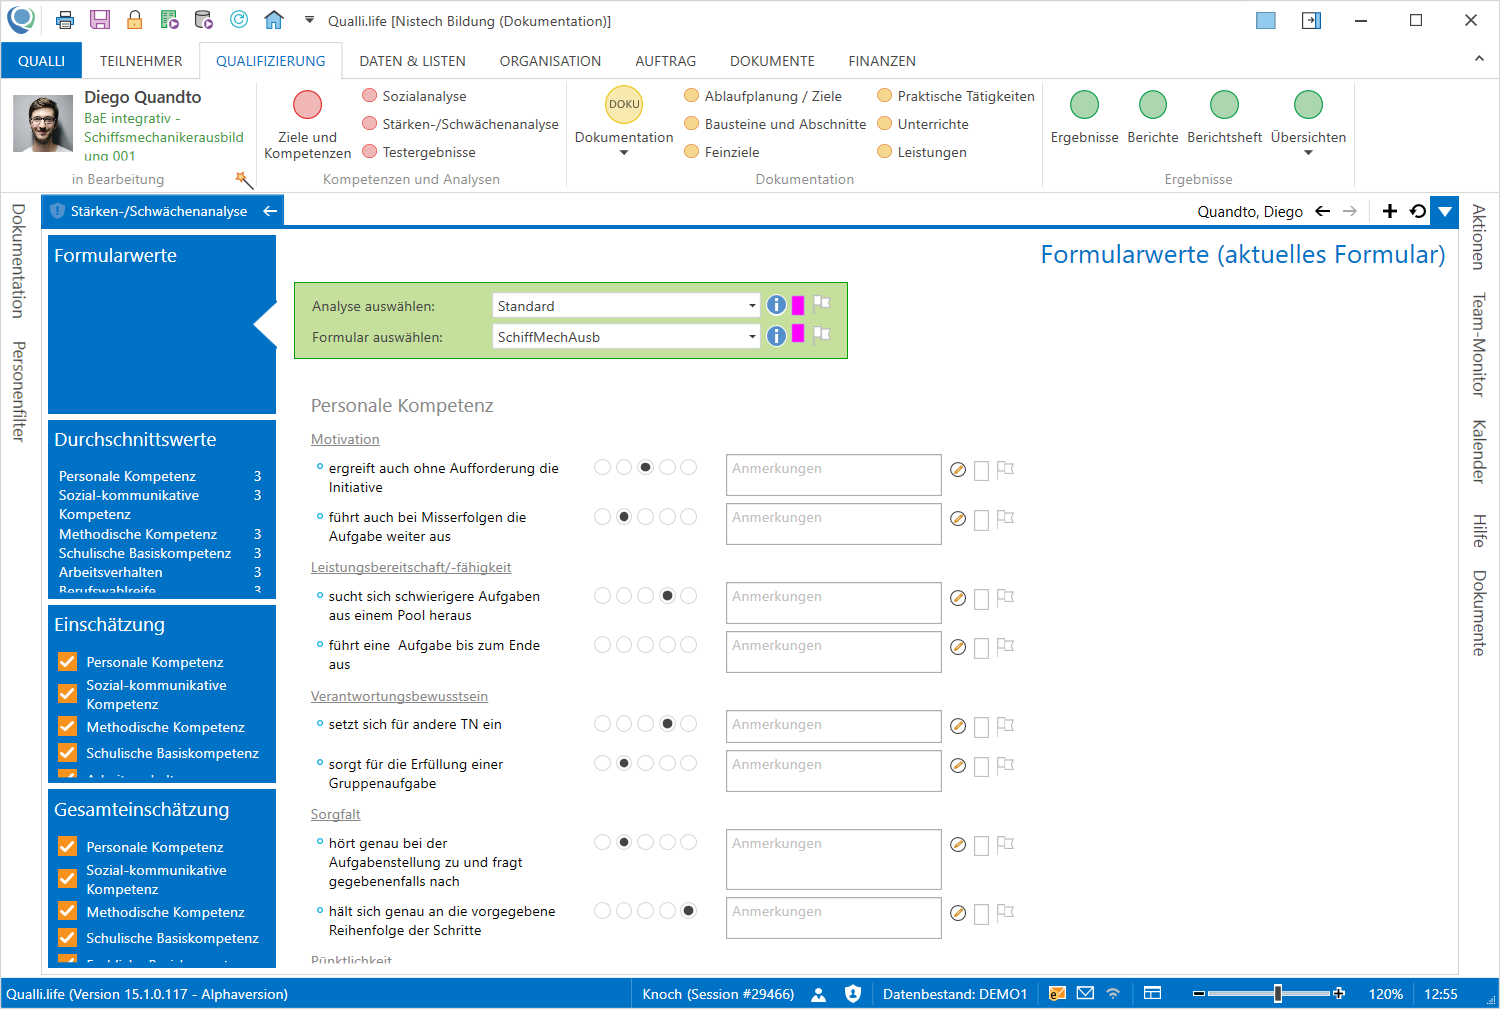This screenshot has width=1500, height=1009.
Task: Open the Personenfilter side panel
Action: pyautogui.click(x=18, y=391)
